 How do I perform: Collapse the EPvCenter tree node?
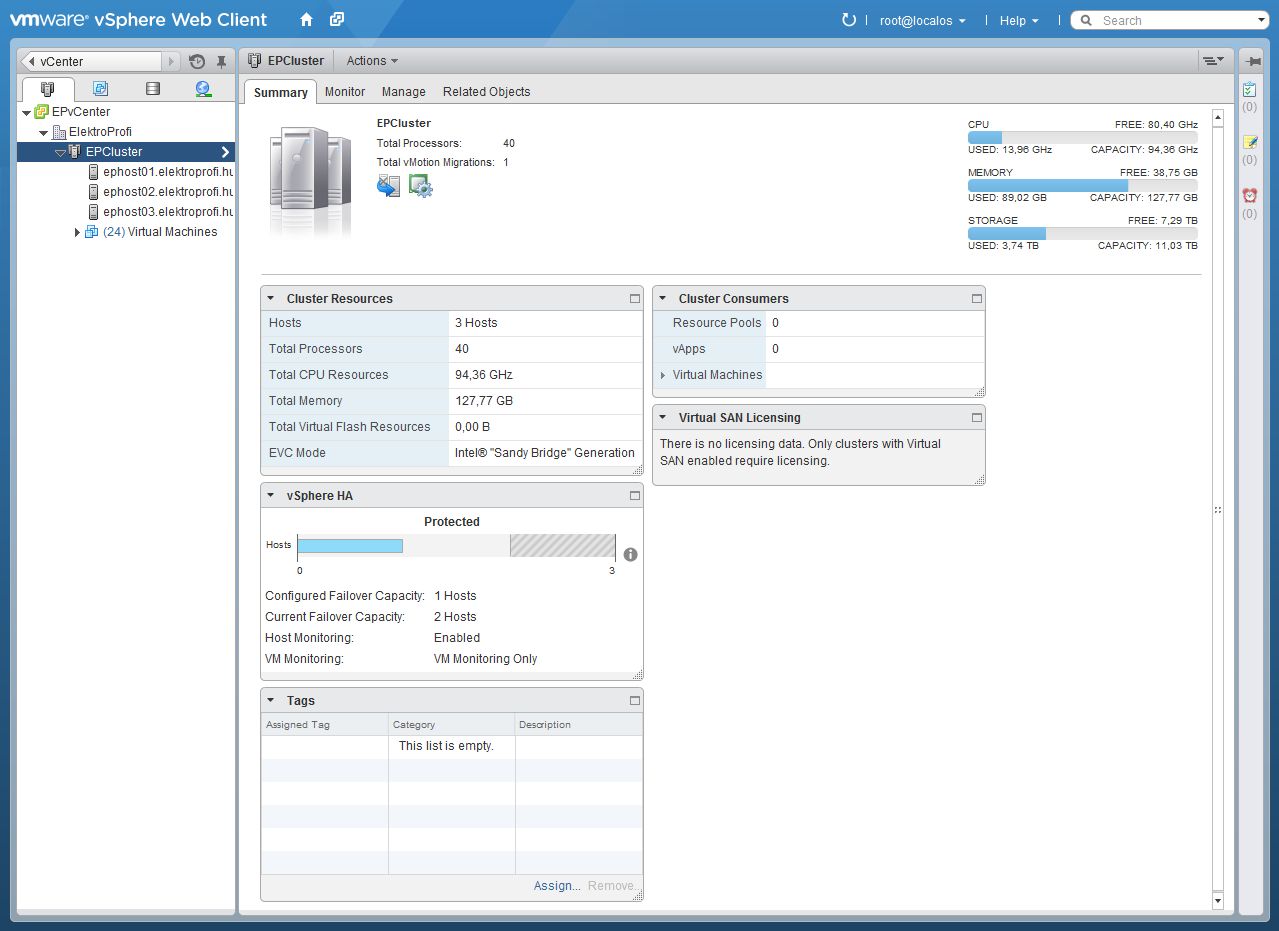[x=26, y=112]
